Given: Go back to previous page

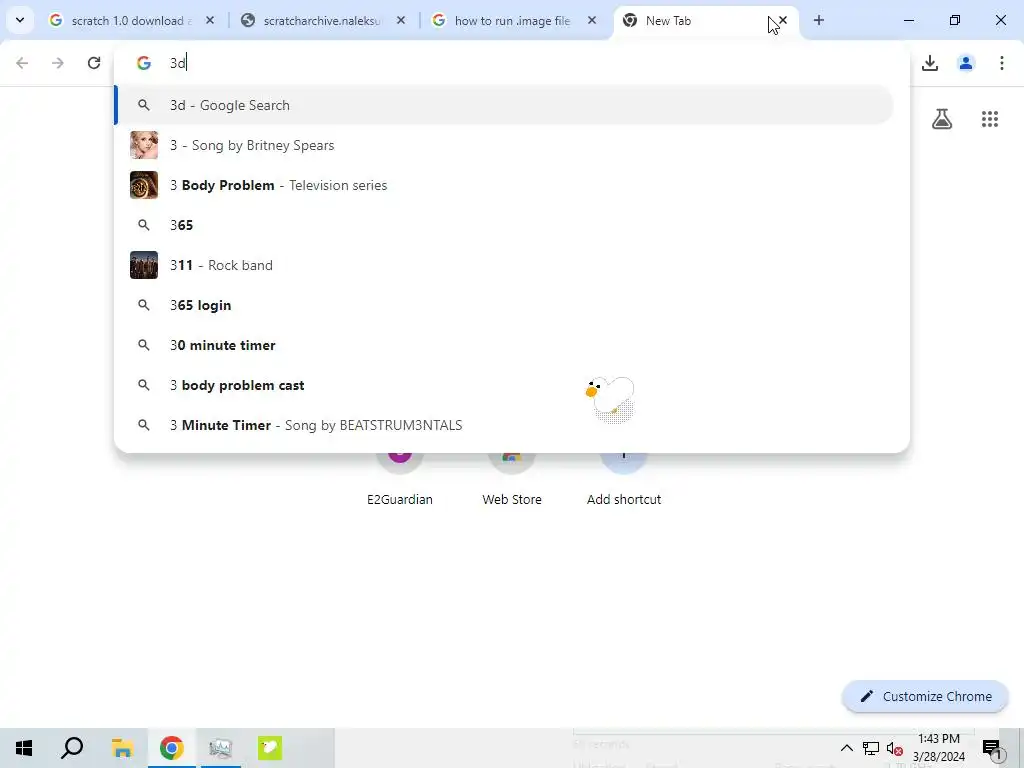Looking at the screenshot, I should click(x=22, y=63).
